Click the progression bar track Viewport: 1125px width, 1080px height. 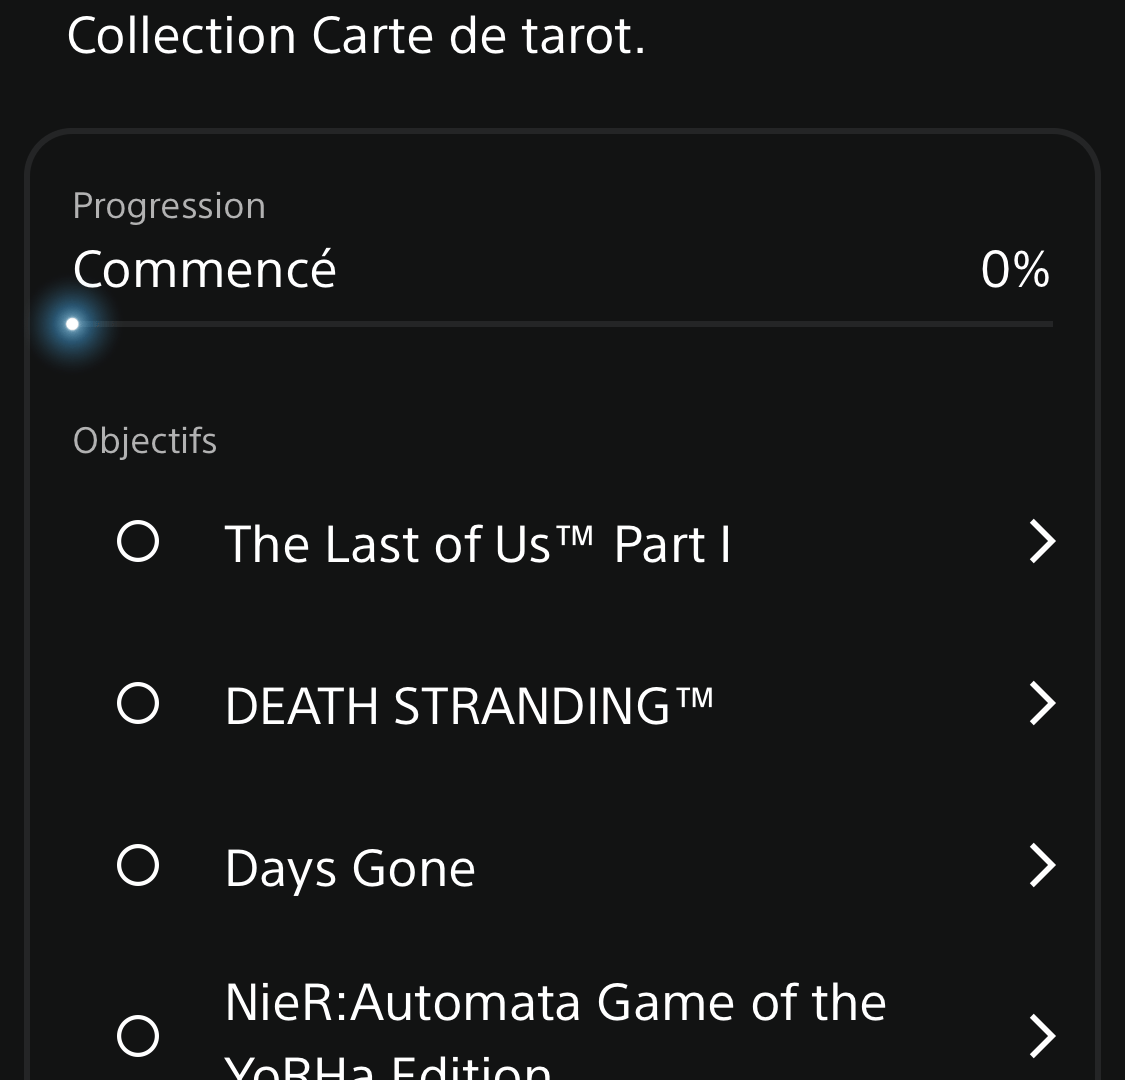(x=562, y=324)
